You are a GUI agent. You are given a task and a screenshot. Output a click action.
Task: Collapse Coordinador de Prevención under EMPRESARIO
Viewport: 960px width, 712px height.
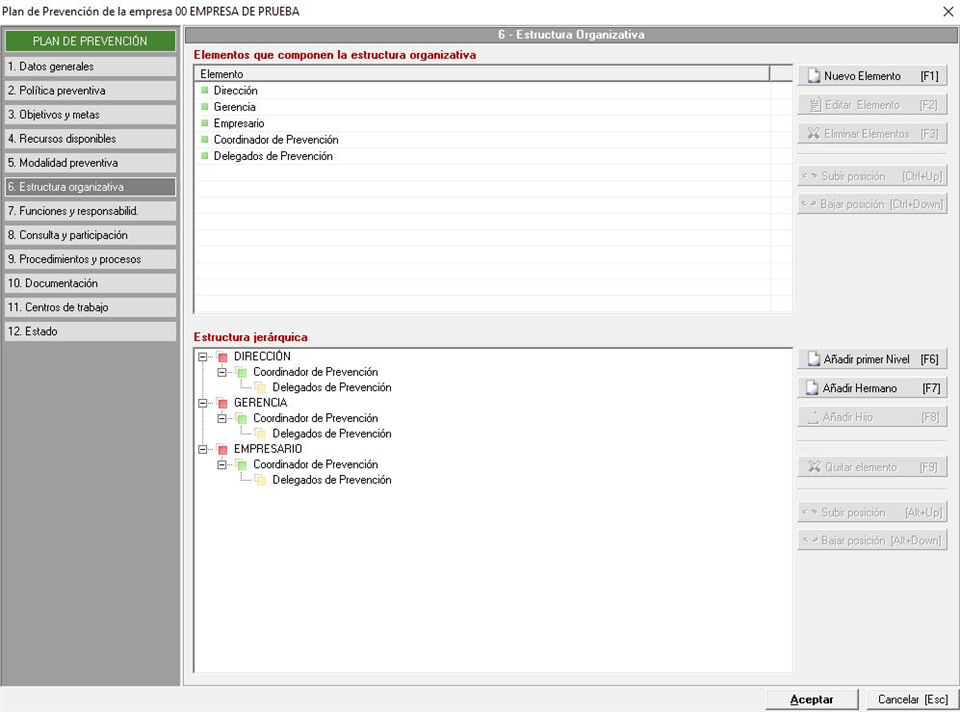(x=222, y=465)
